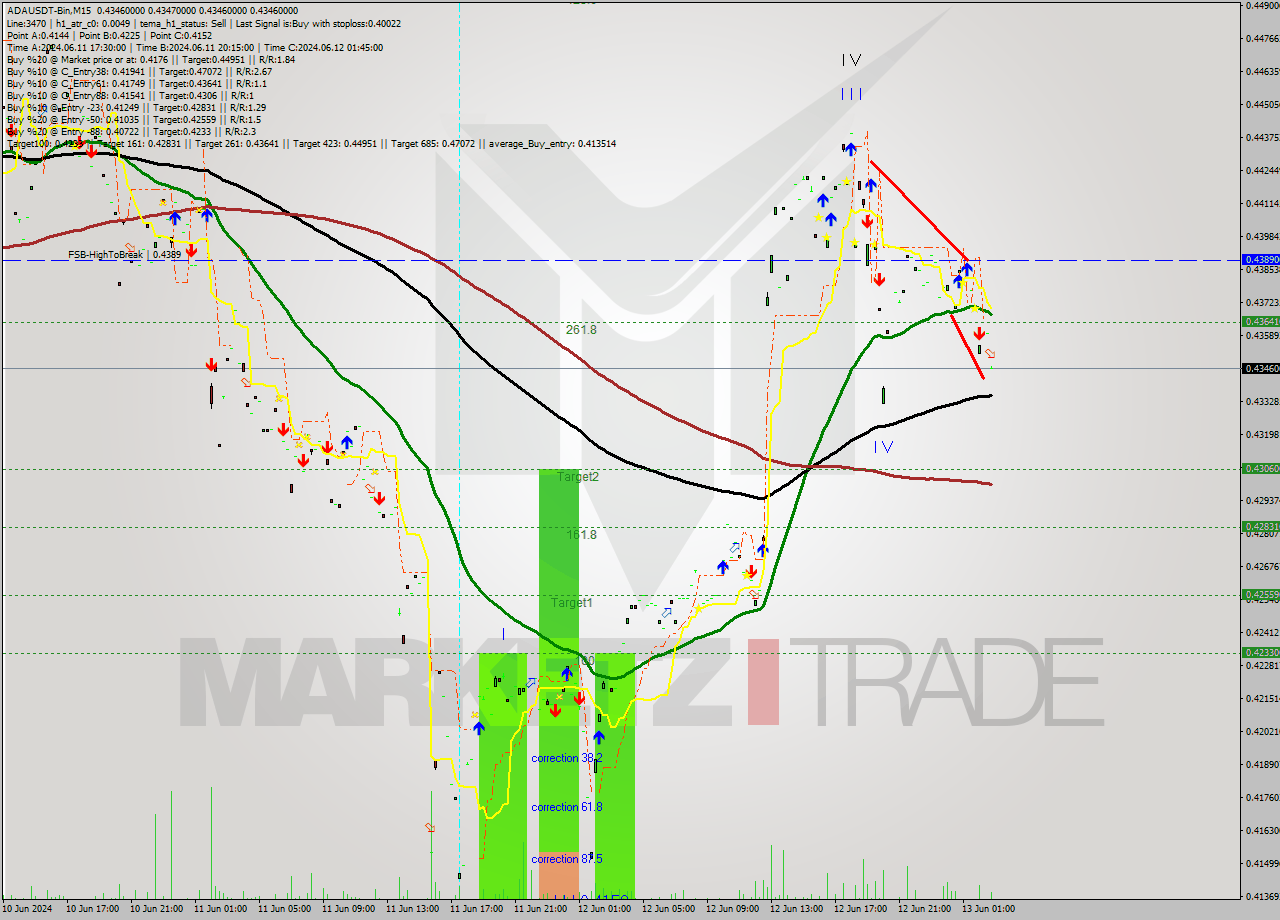
Task: Select the 12 Jun 21:00 time label
Action: (926, 909)
